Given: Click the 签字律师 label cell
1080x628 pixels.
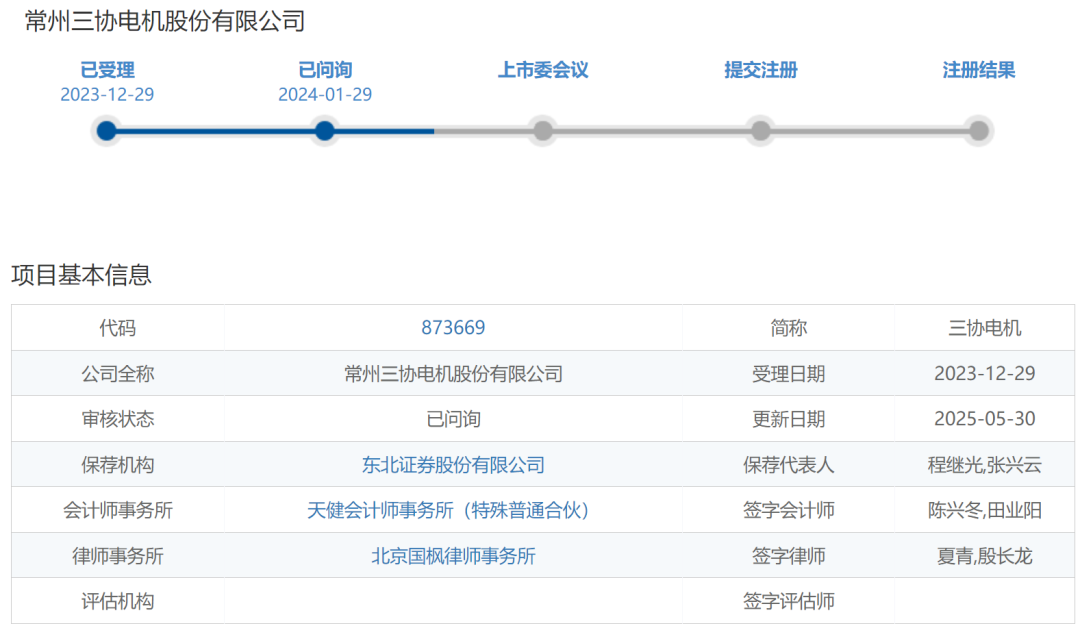Looking at the screenshot, I should (789, 556).
